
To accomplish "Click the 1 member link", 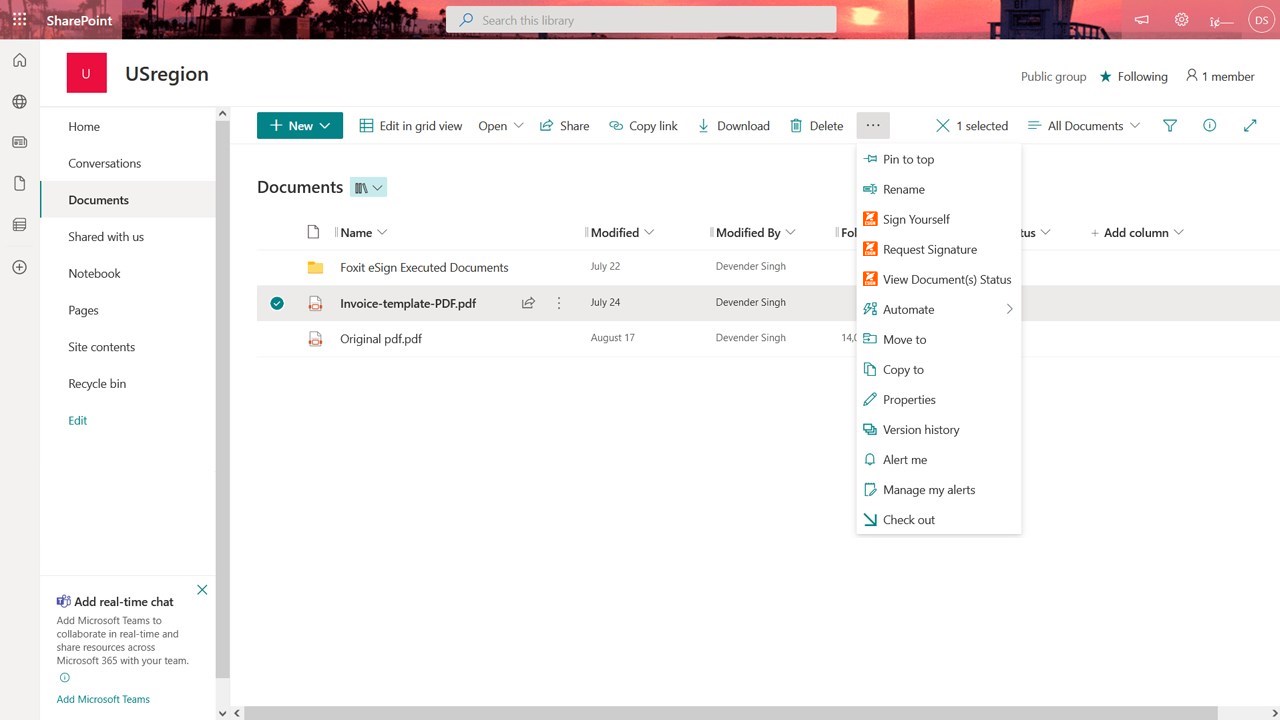I will coord(1220,76).
